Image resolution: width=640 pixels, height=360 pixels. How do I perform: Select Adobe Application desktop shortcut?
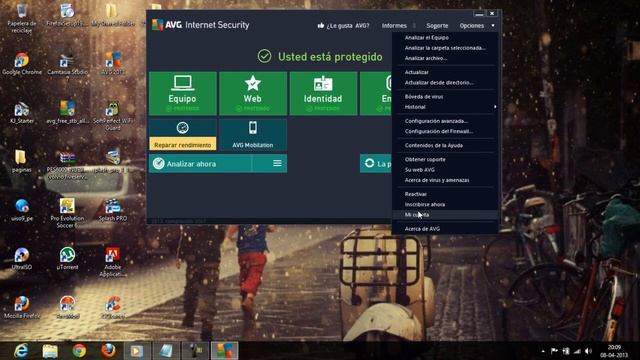click(x=113, y=262)
